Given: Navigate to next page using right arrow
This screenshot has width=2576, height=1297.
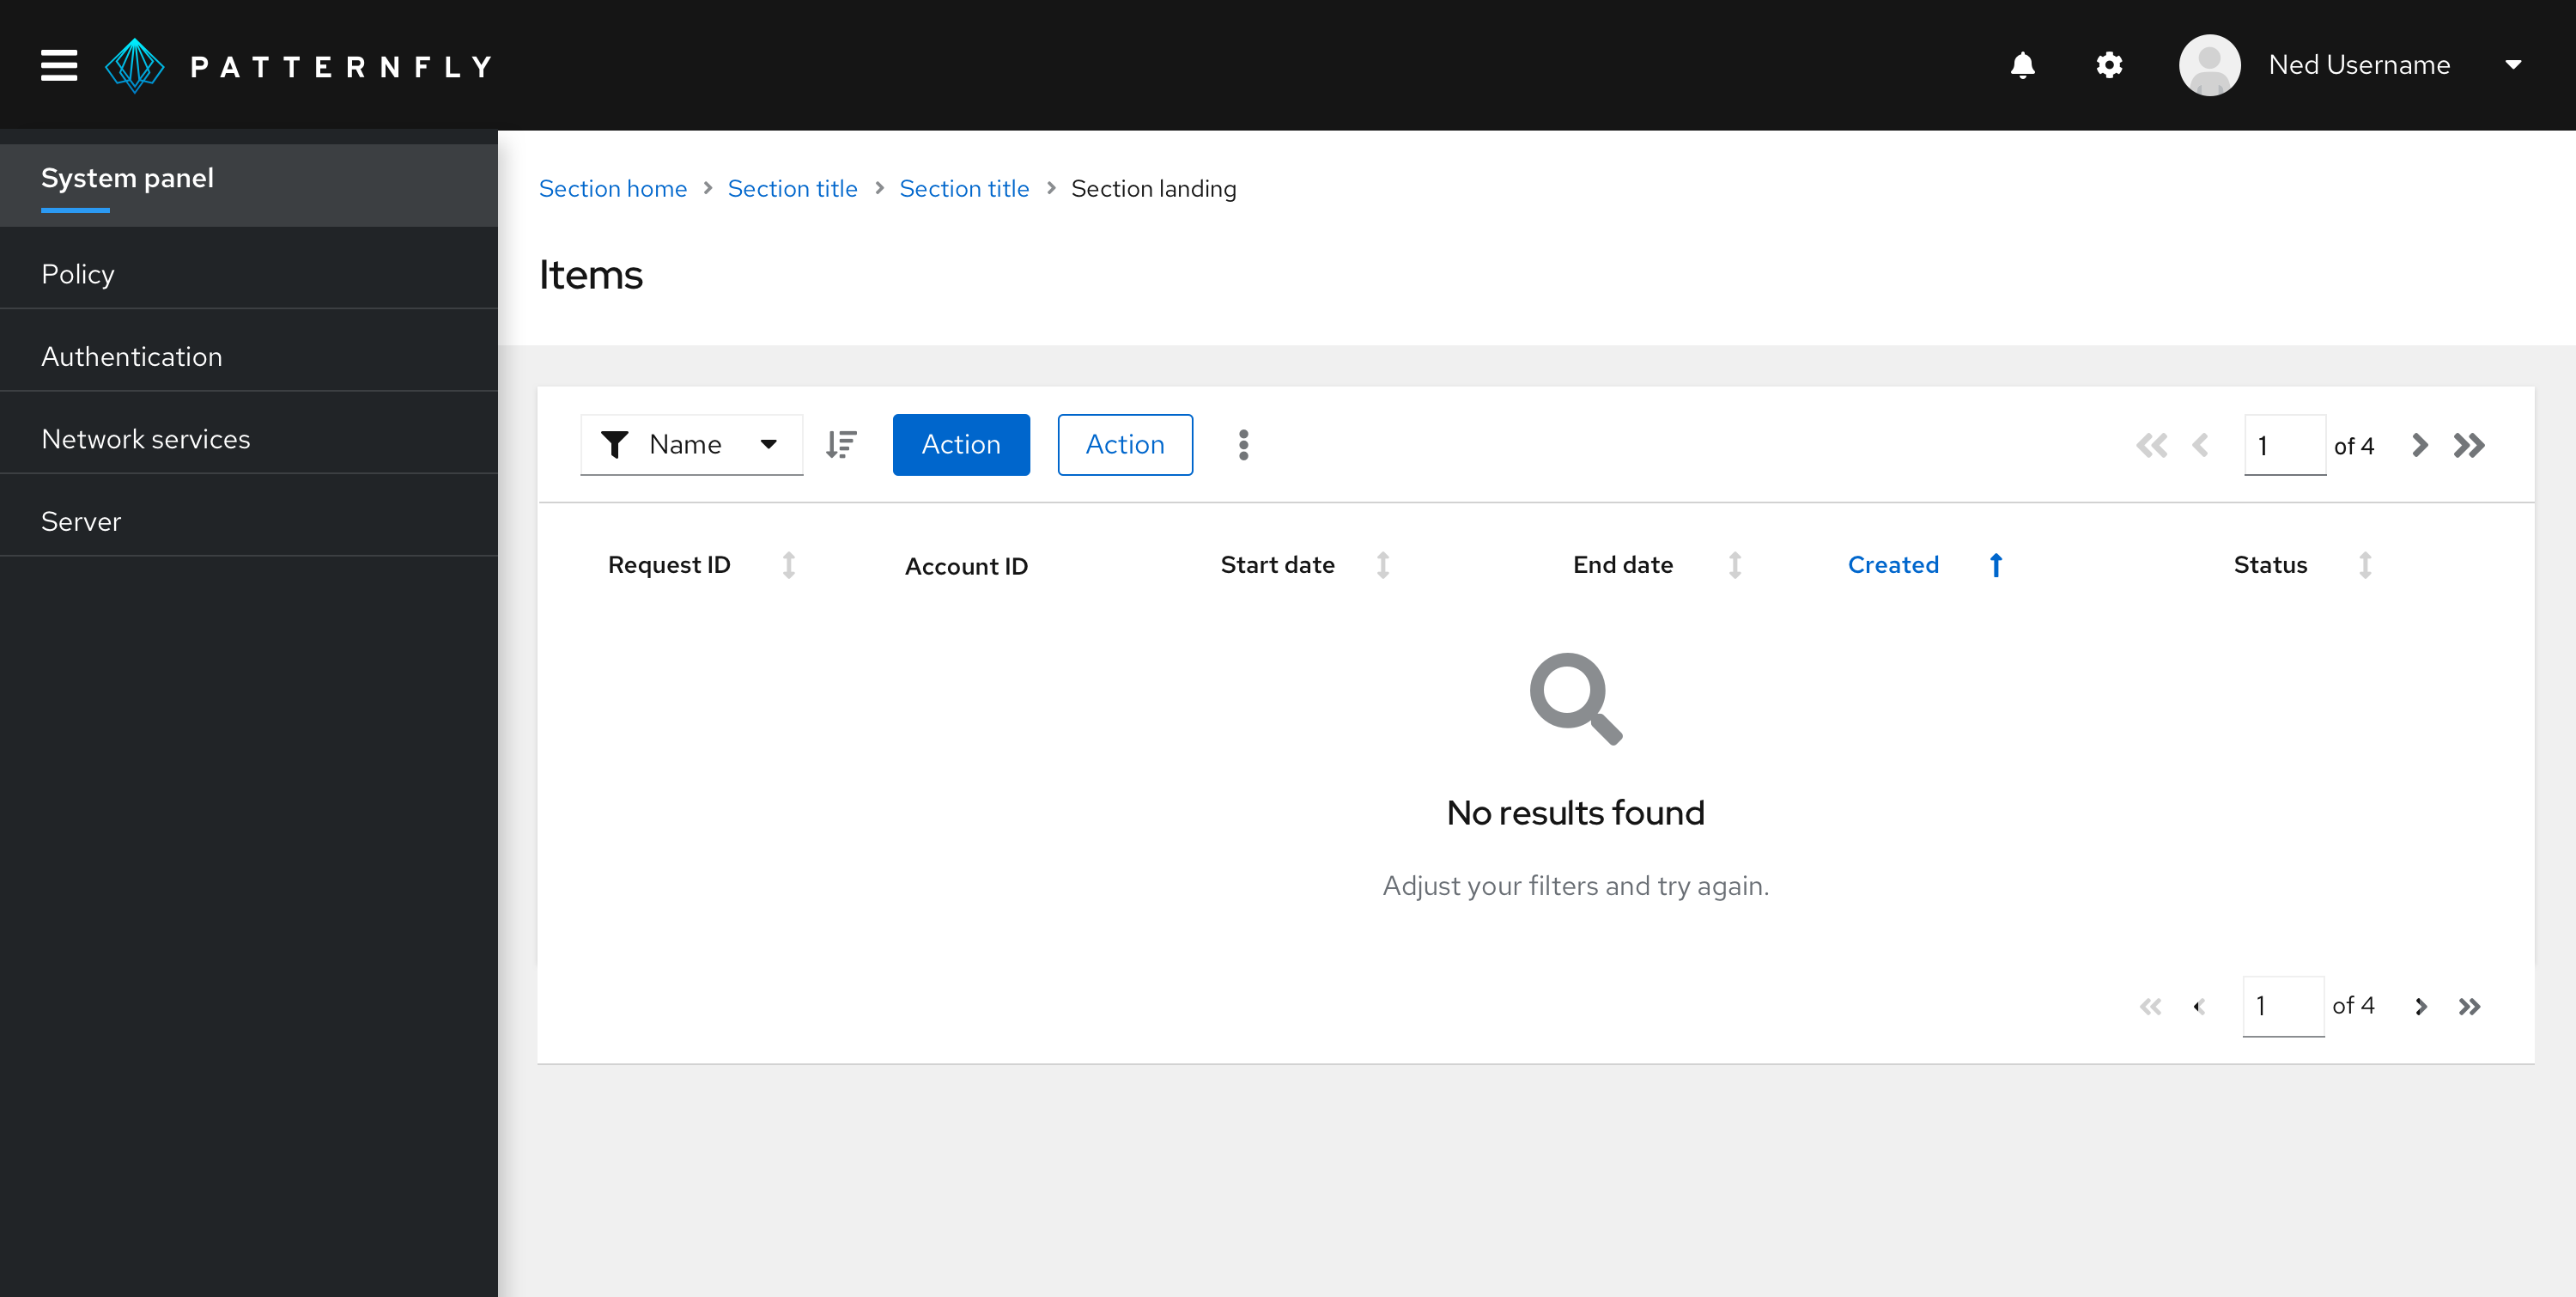Looking at the screenshot, I should (2419, 445).
